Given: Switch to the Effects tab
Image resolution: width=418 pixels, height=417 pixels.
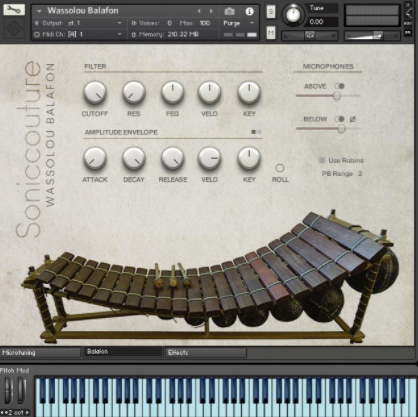Looking at the screenshot, I should tap(206, 353).
